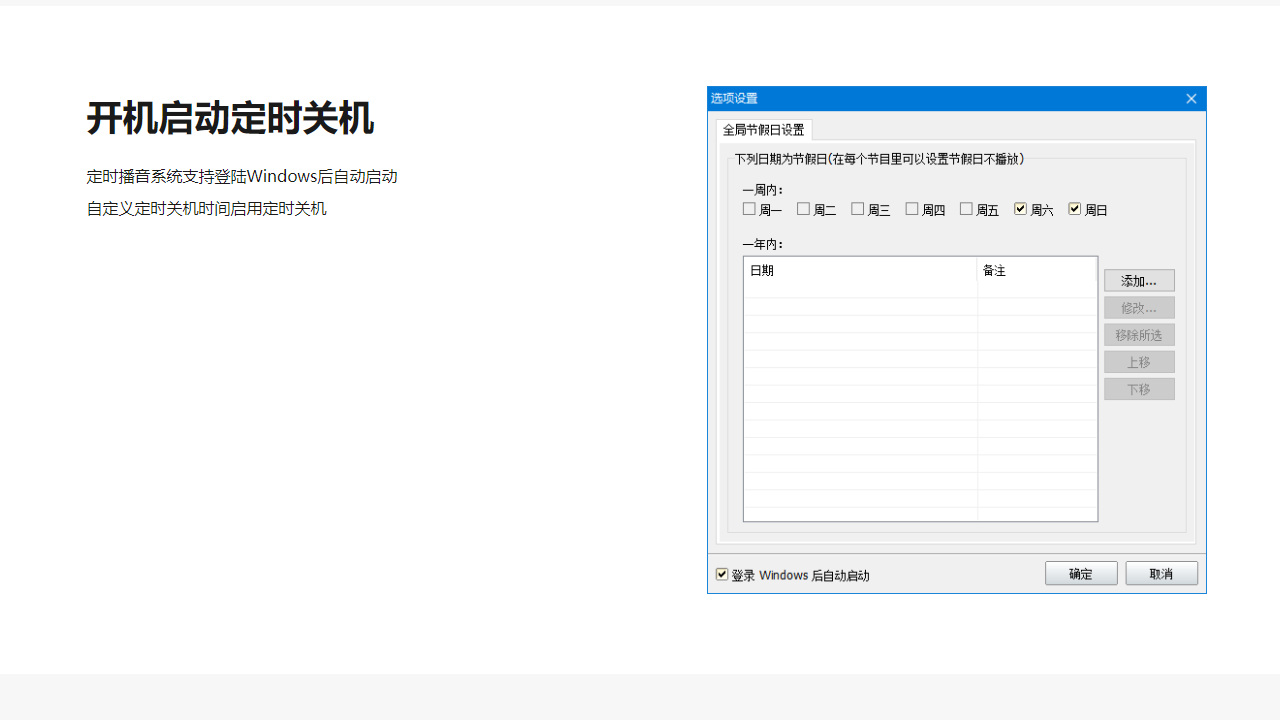Click the 添加 (Add) button
The width and height of the screenshot is (1280, 720).
pos(1139,280)
